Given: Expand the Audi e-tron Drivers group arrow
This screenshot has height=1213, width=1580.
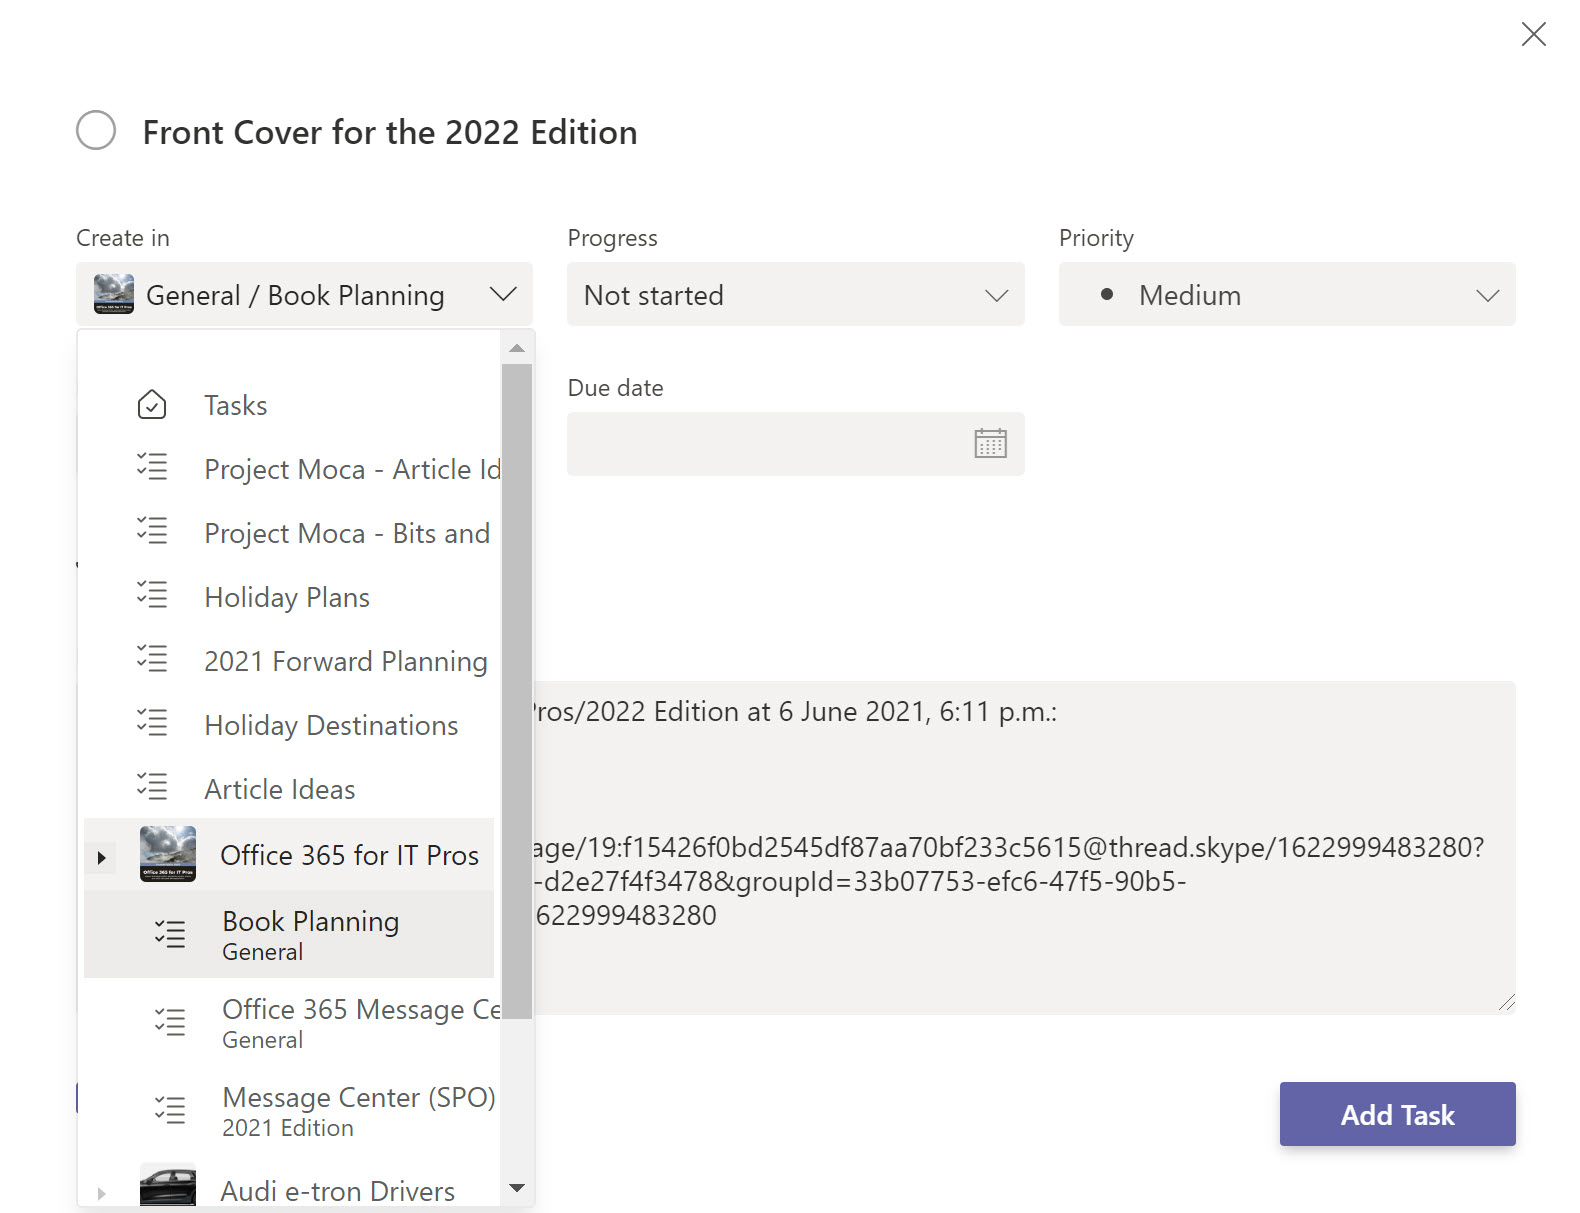Looking at the screenshot, I should coord(101,1192).
